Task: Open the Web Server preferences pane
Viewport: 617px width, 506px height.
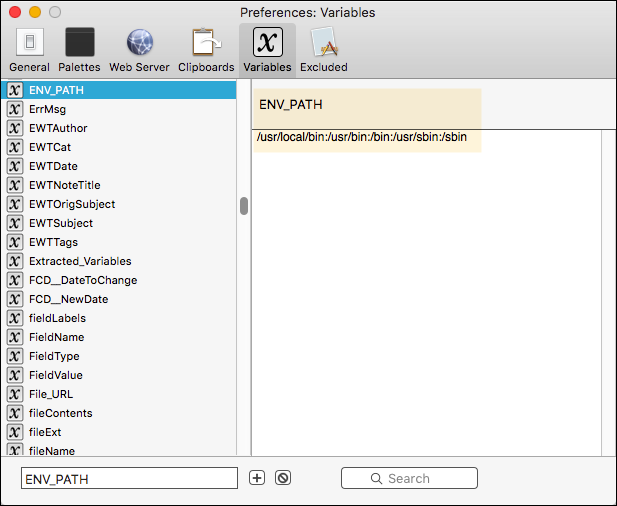Action: [x=139, y=49]
